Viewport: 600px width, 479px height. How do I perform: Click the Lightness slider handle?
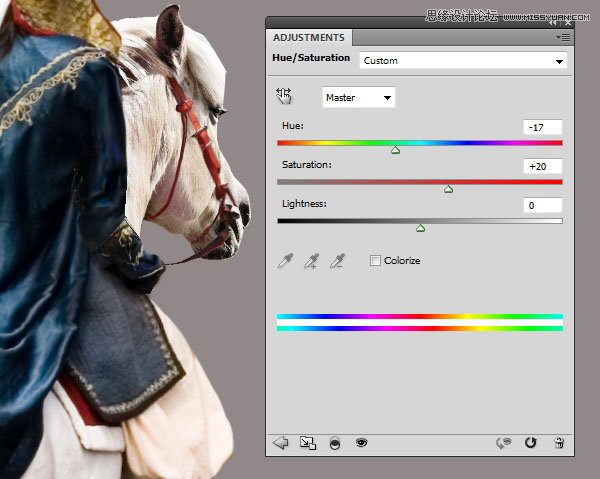[421, 228]
